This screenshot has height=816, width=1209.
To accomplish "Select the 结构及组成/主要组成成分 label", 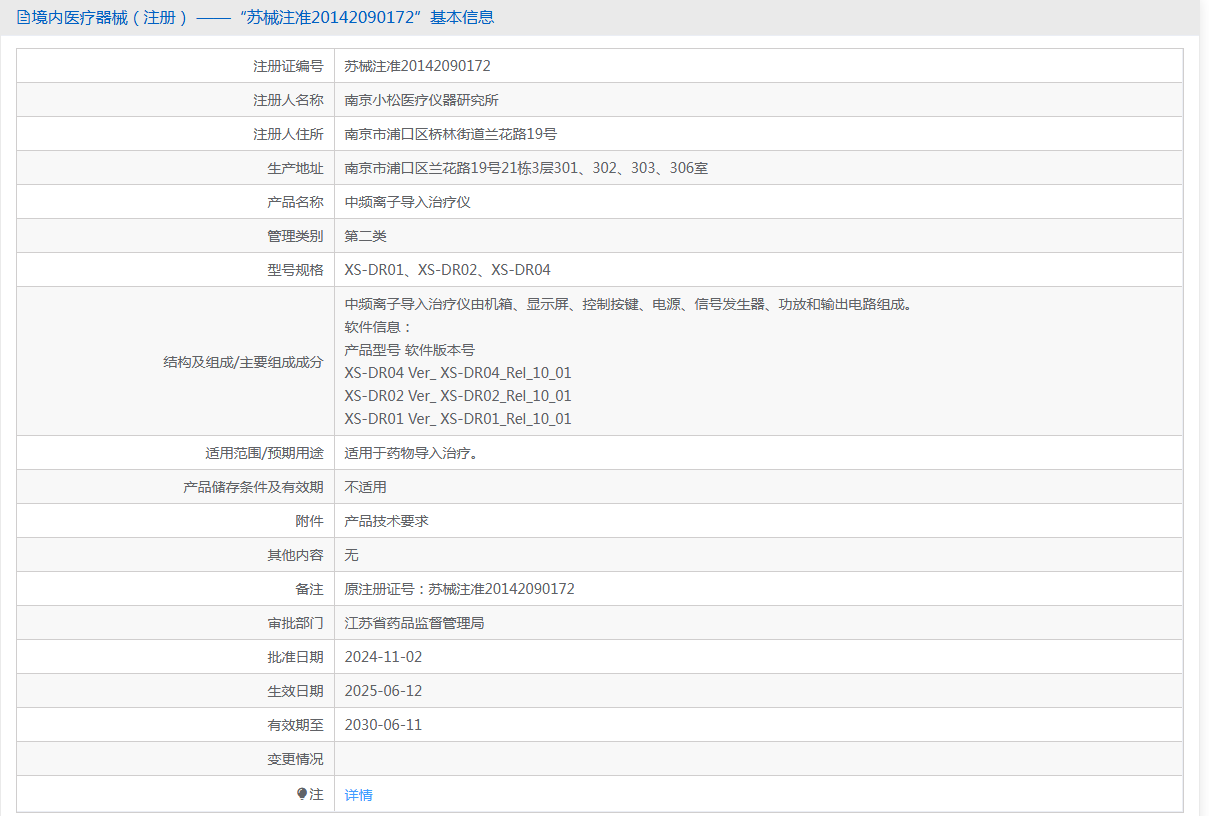I will click(243, 362).
